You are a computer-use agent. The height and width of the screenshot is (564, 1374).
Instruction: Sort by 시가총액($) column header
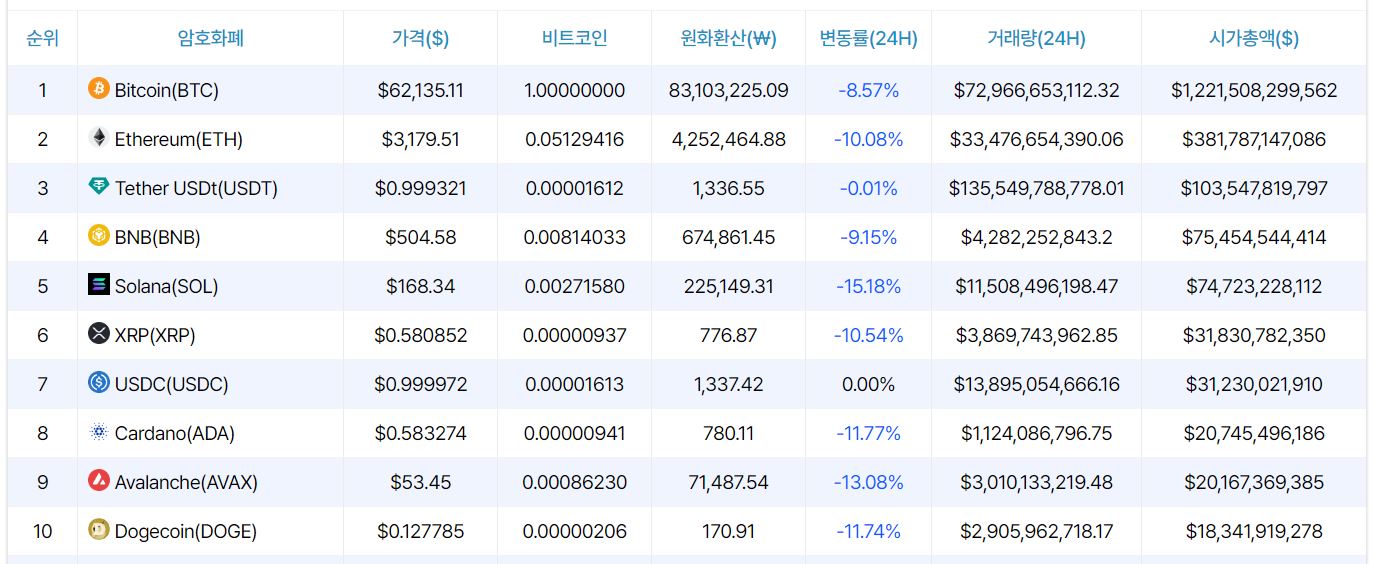[1253, 39]
